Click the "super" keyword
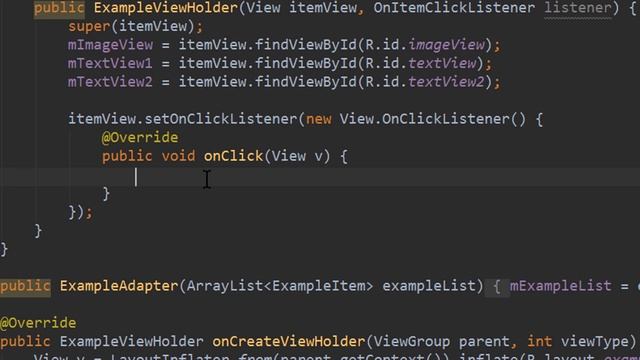The width and height of the screenshot is (640, 360). [89, 27]
